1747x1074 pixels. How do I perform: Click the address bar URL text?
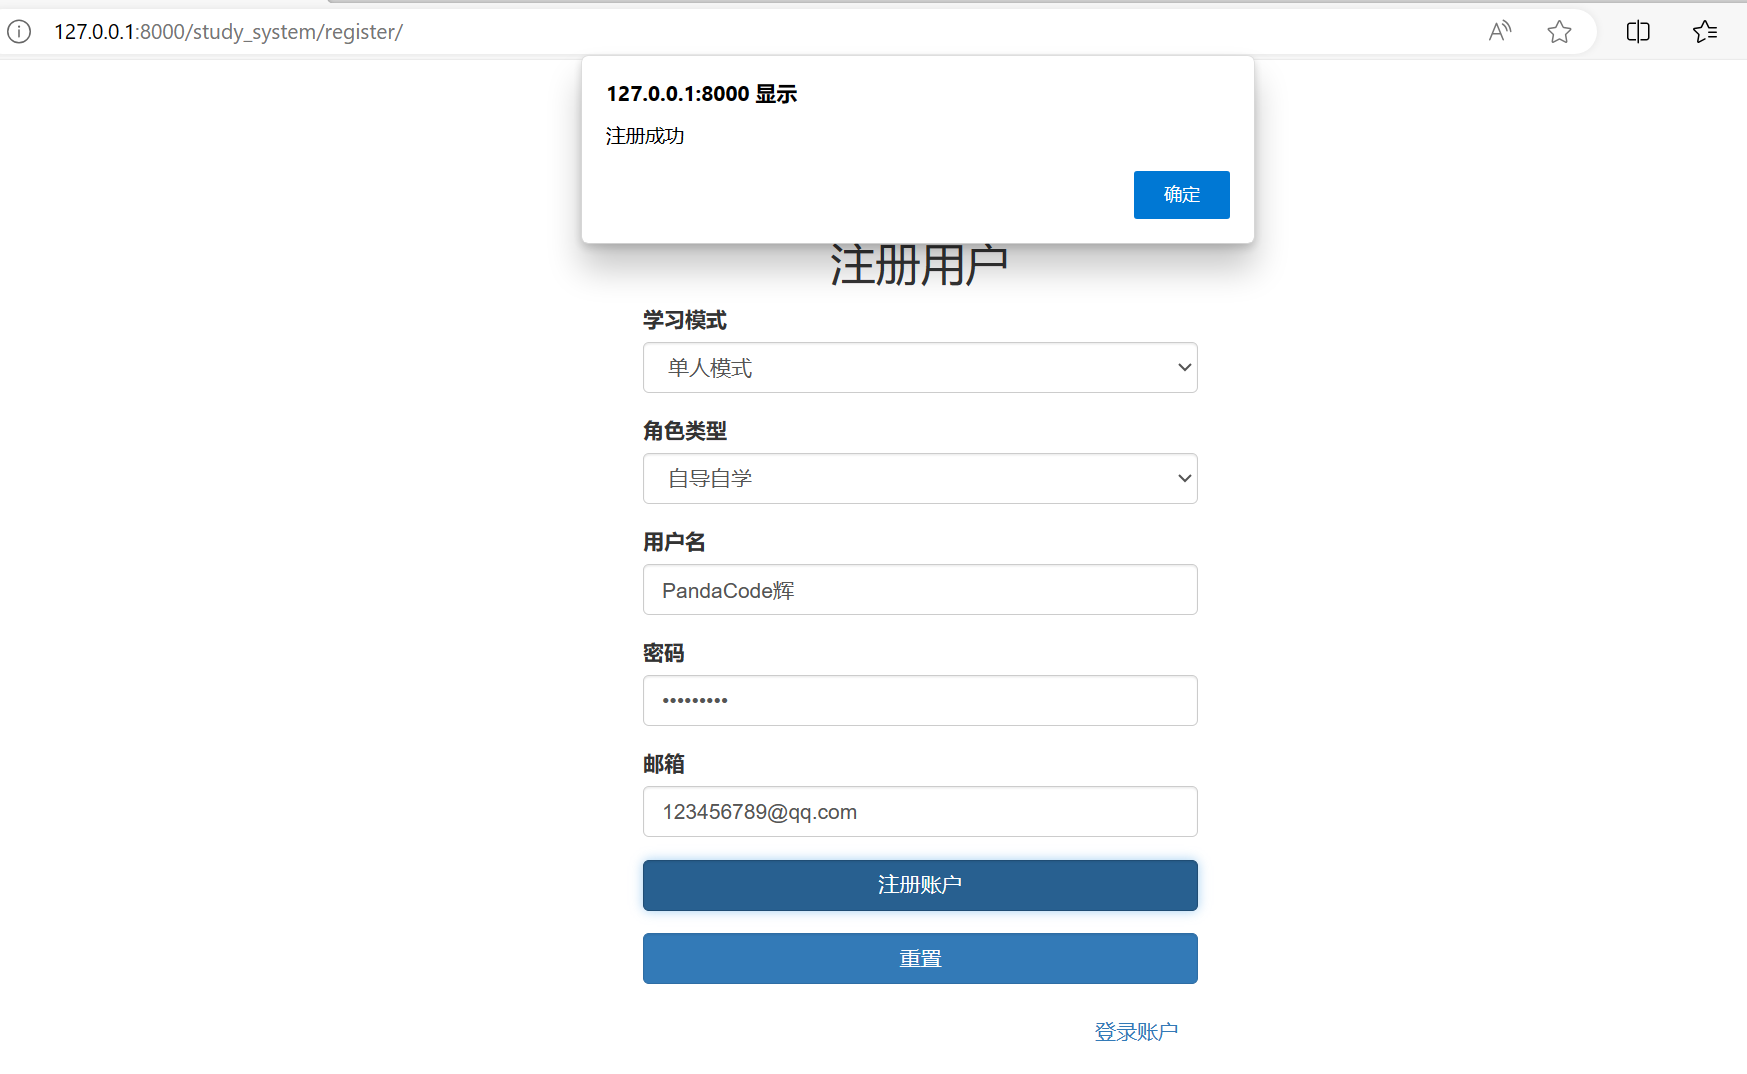pos(228,32)
